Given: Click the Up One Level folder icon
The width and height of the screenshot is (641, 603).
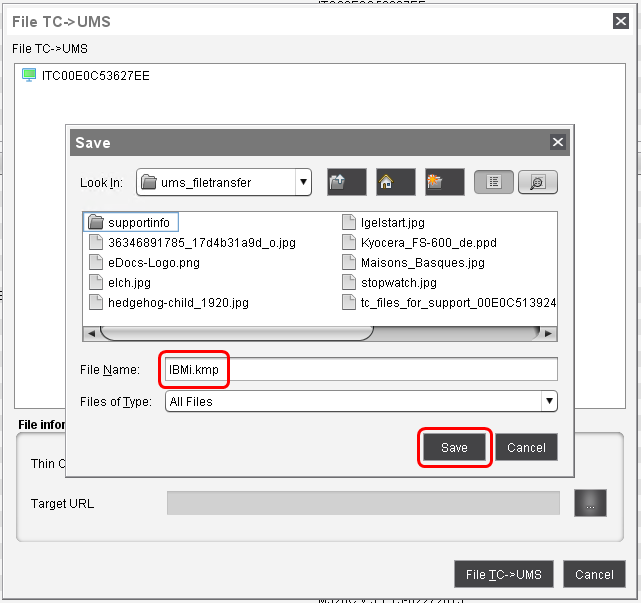Looking at the screenshot, I should pyautogui.click(x=346, y=182).
